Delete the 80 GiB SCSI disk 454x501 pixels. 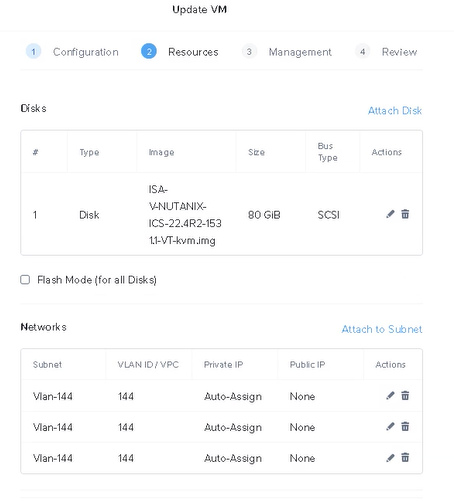[x=405, y=214]
